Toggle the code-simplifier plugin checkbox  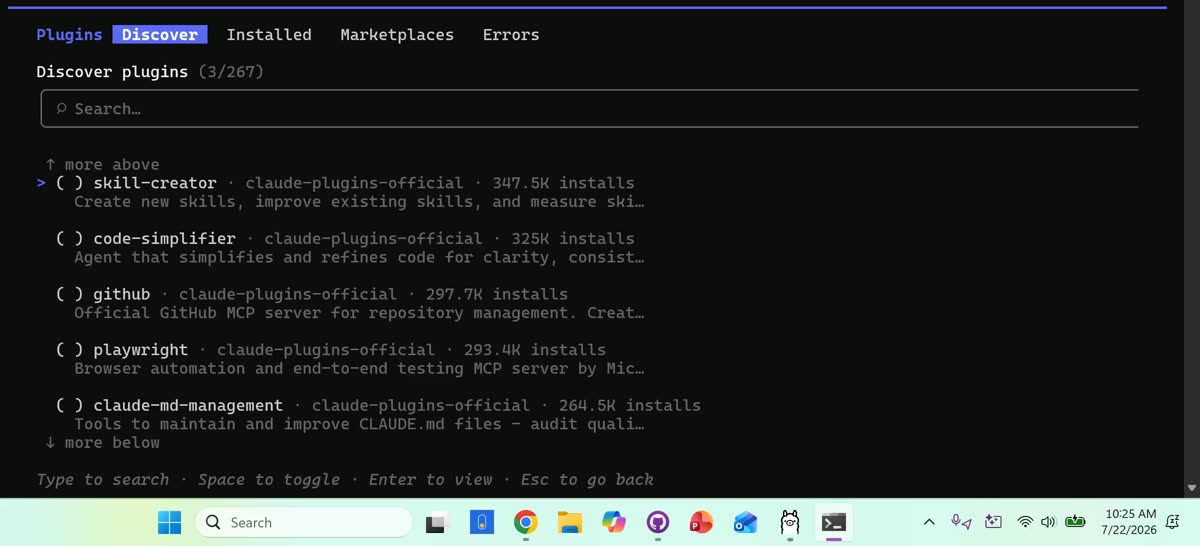[69, 239]
